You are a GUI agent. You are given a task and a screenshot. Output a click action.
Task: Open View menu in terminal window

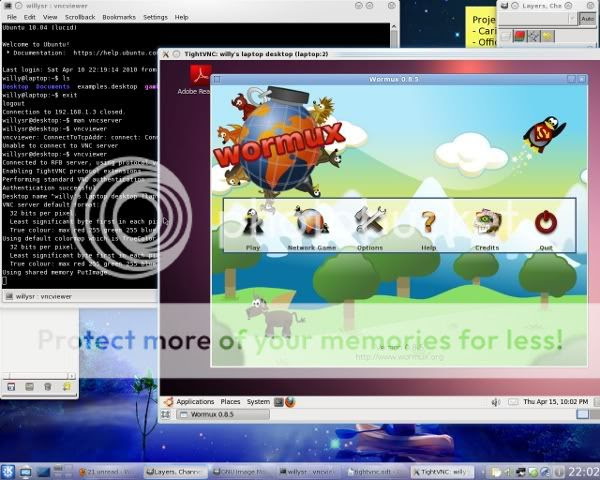(50, 17)
